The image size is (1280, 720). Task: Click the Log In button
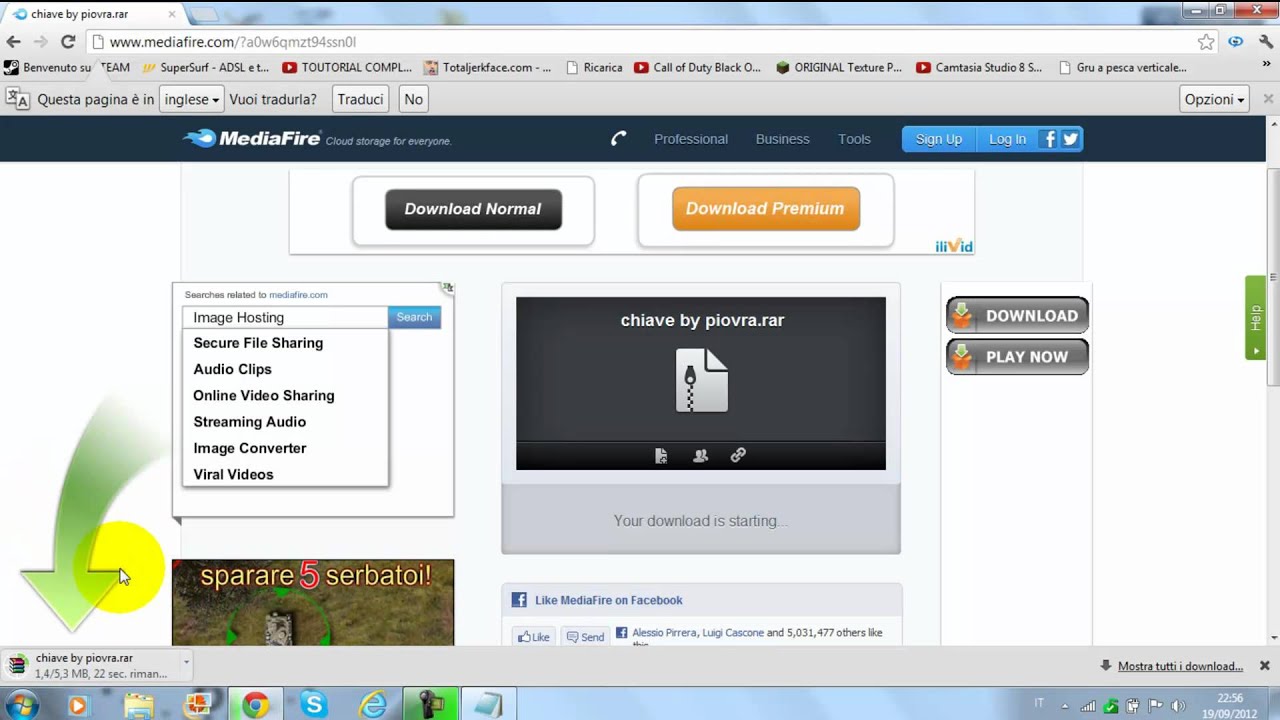click(1007, 139)
